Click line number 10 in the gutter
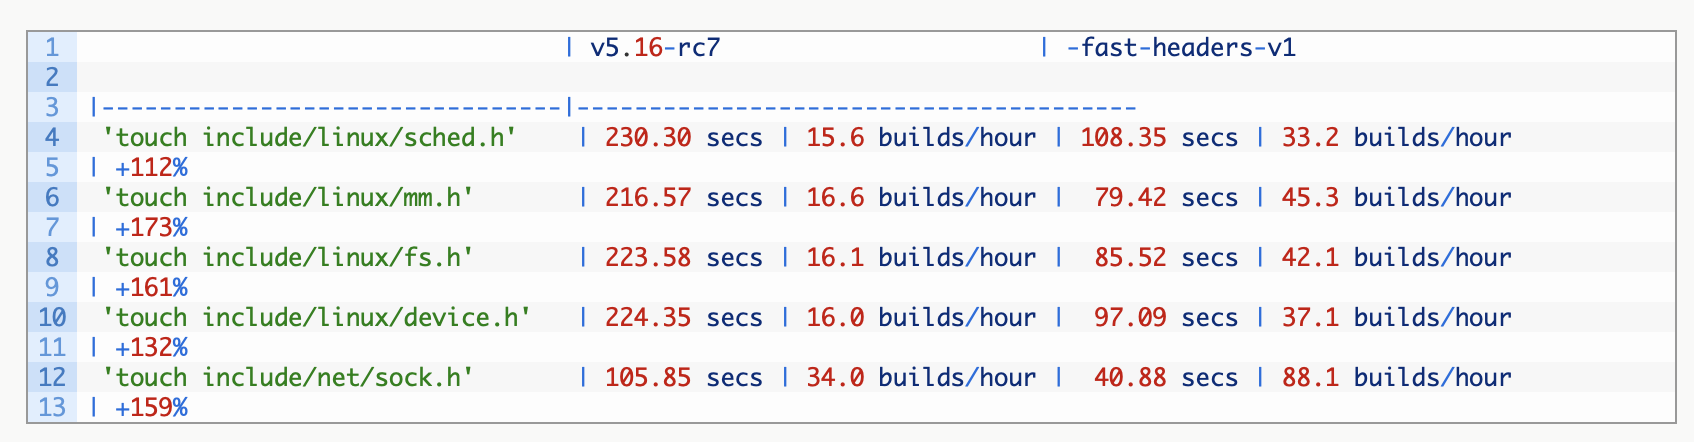This screenshot has width=1694, height=442. pyautogui.click(x=52, y=317)
